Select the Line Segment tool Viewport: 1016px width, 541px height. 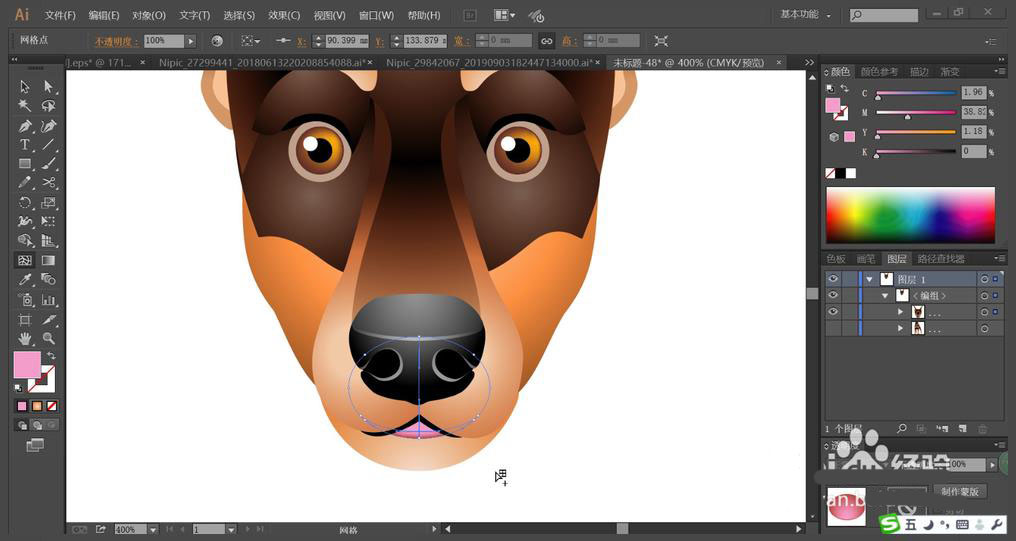coord(48,144)
